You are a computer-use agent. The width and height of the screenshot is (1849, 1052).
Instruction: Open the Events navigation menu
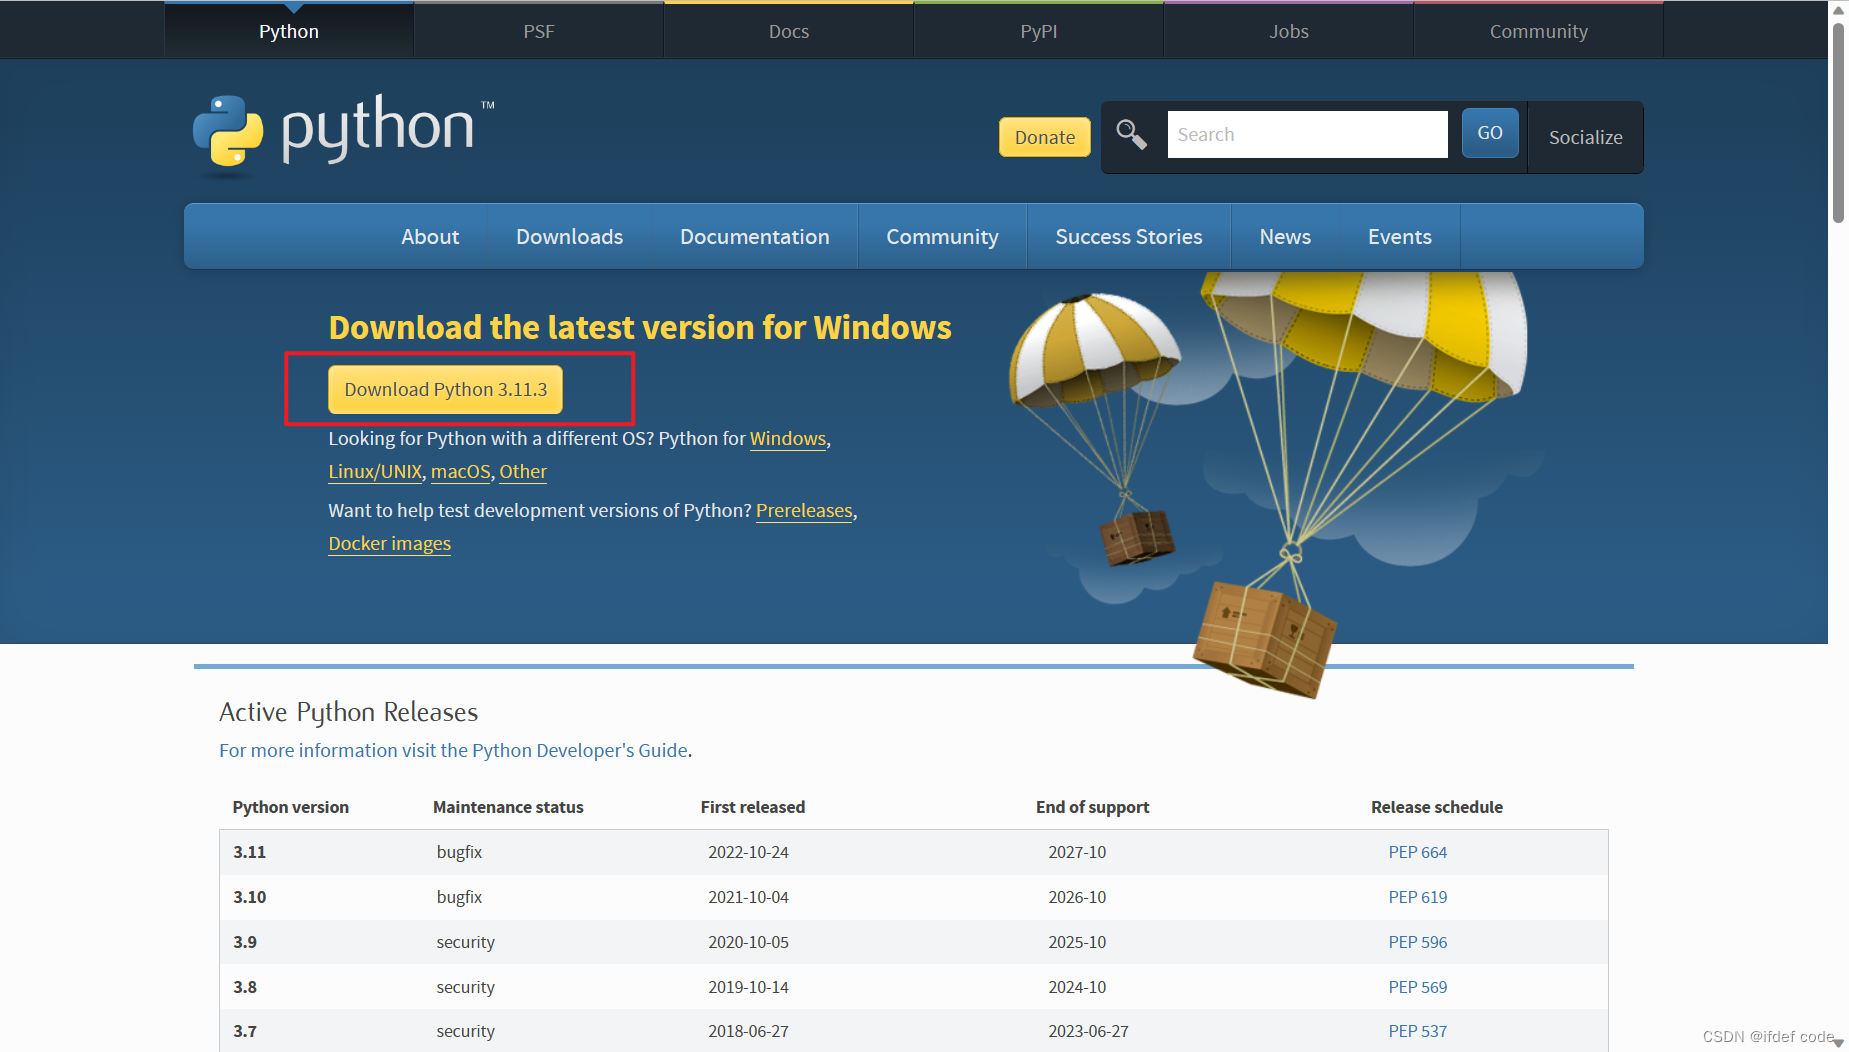tap(1400, 236)
